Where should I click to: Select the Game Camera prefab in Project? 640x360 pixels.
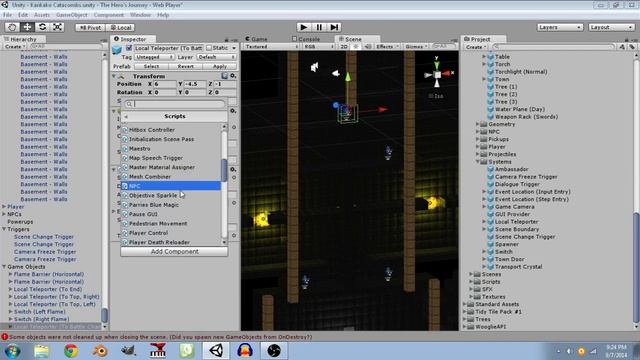(x=514, y=207)
